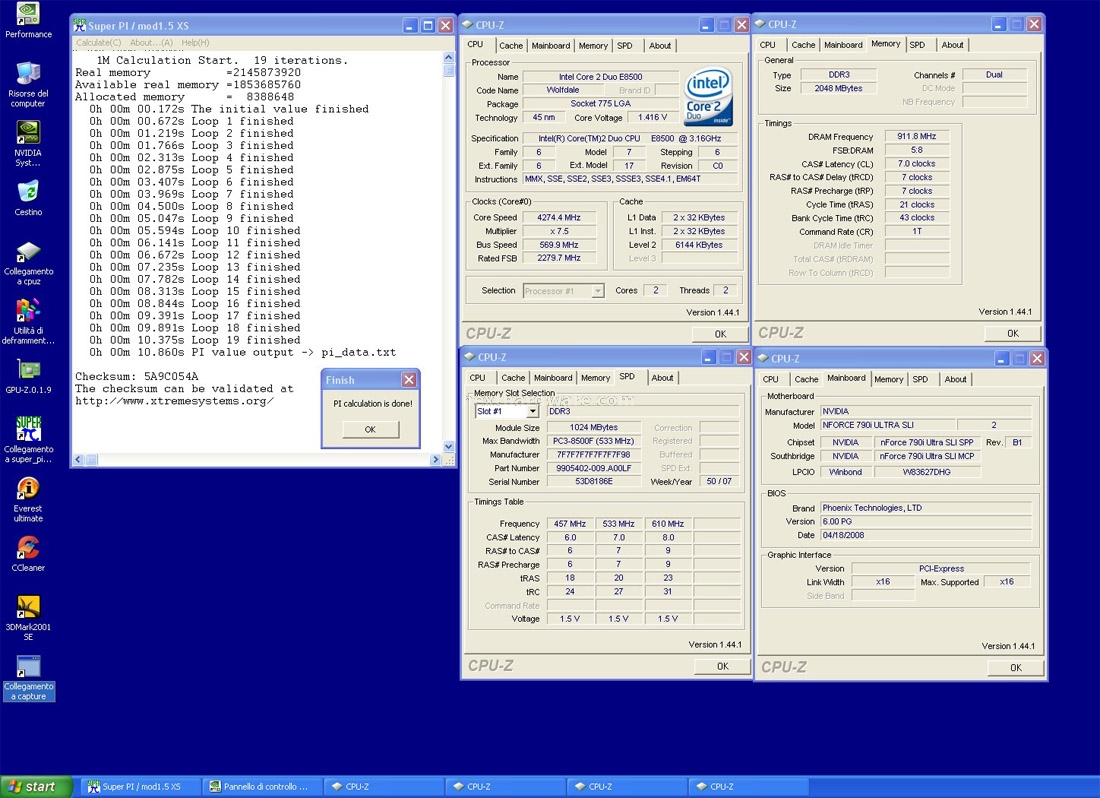Screen dimensions: 1100x798
Task: Switch to CPU tab in memory timings window
Action: 767,45
